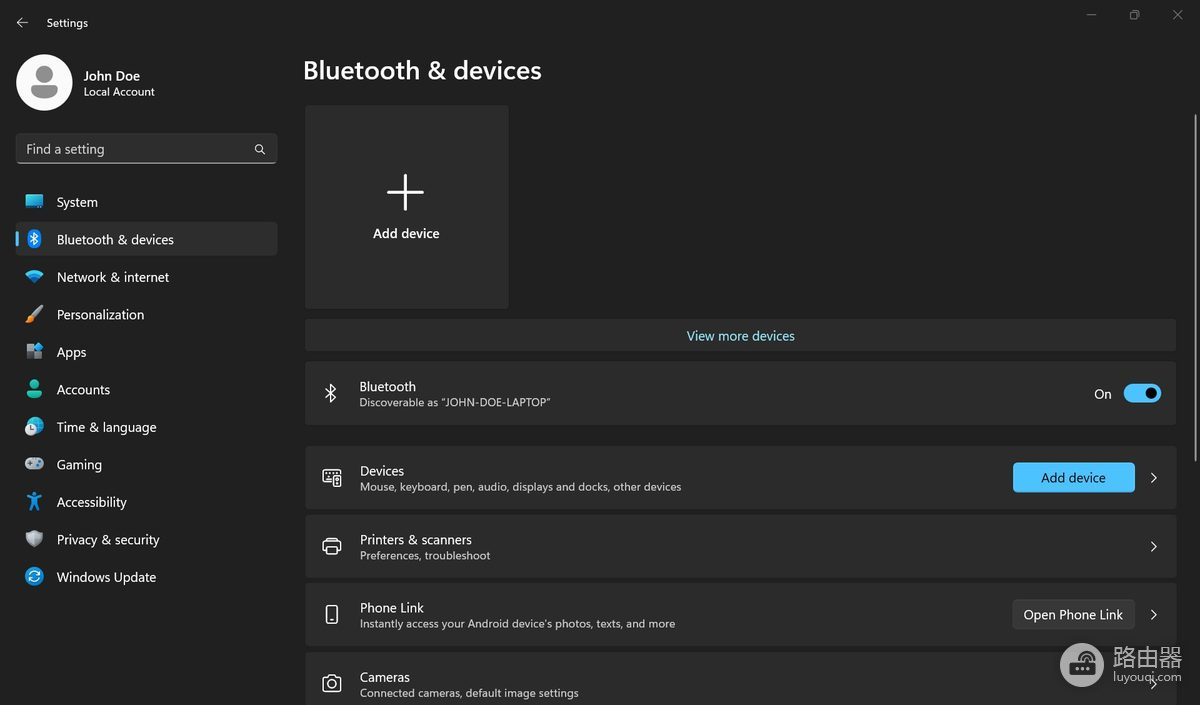Viewport: 1200px width, 705px height.
Task: Click "Mouse, keyboard, pen, audio" description
Action: coord(520,487)
